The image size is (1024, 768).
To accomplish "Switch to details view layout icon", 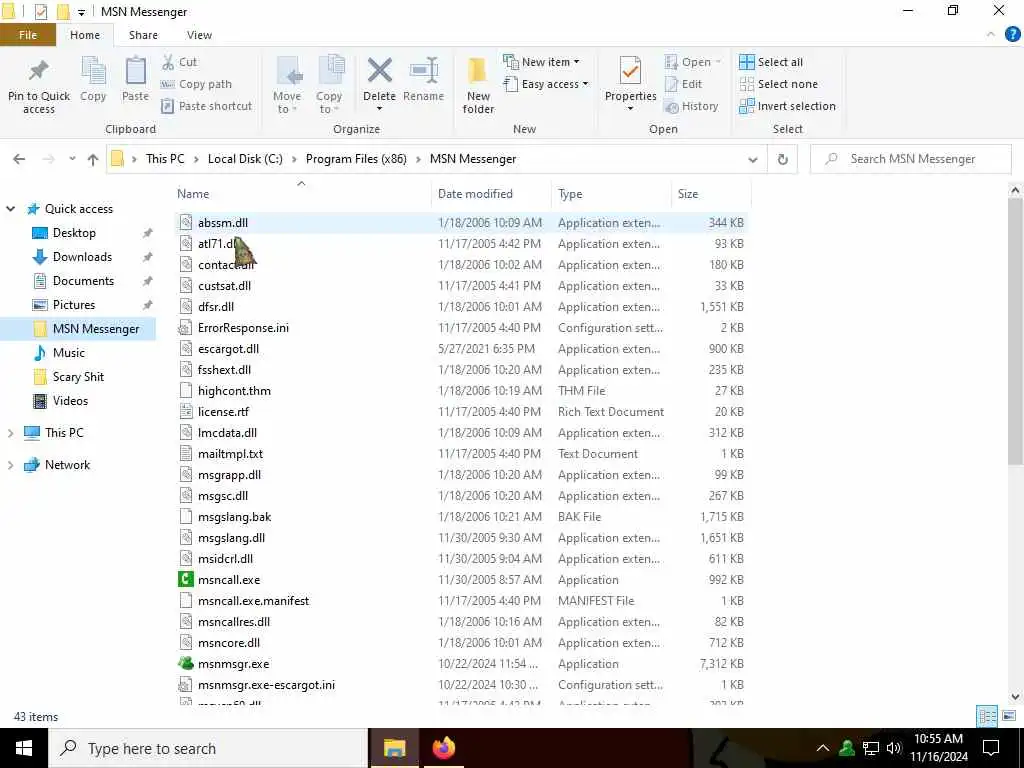I will click(987, 716).
